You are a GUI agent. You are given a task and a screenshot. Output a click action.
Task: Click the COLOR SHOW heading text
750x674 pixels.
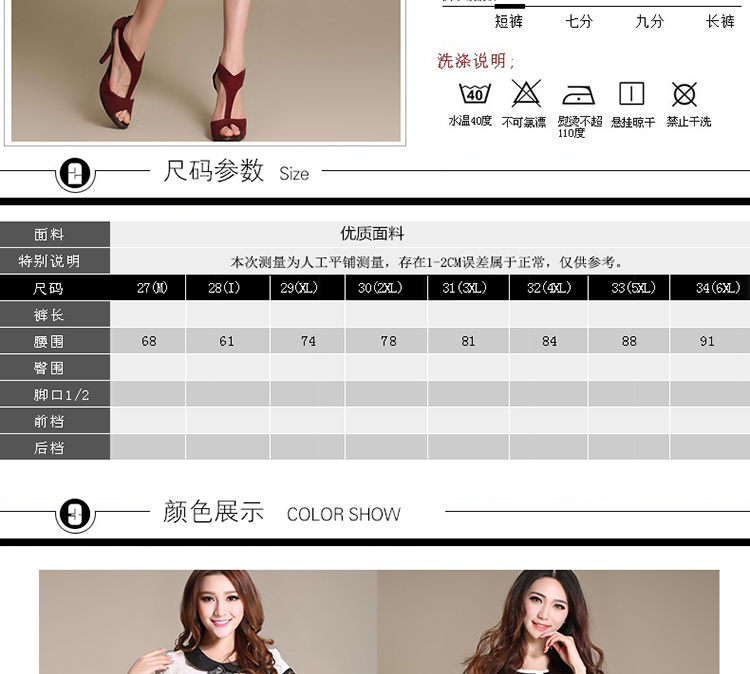[x=343, y=515]
